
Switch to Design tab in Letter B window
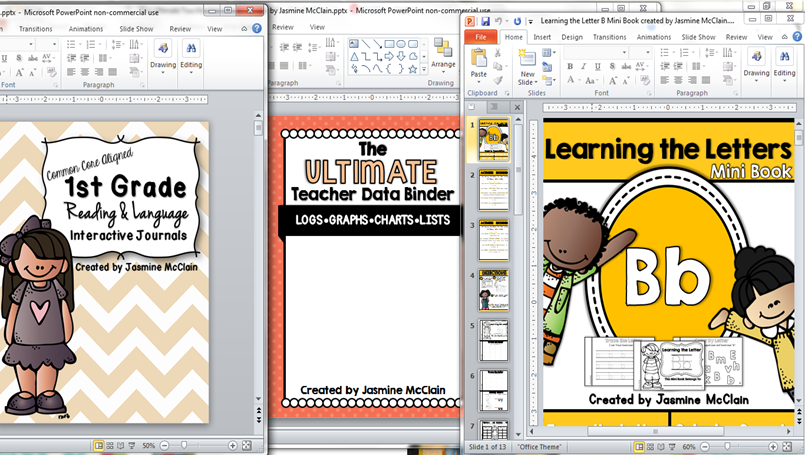[x=571, y=37]
